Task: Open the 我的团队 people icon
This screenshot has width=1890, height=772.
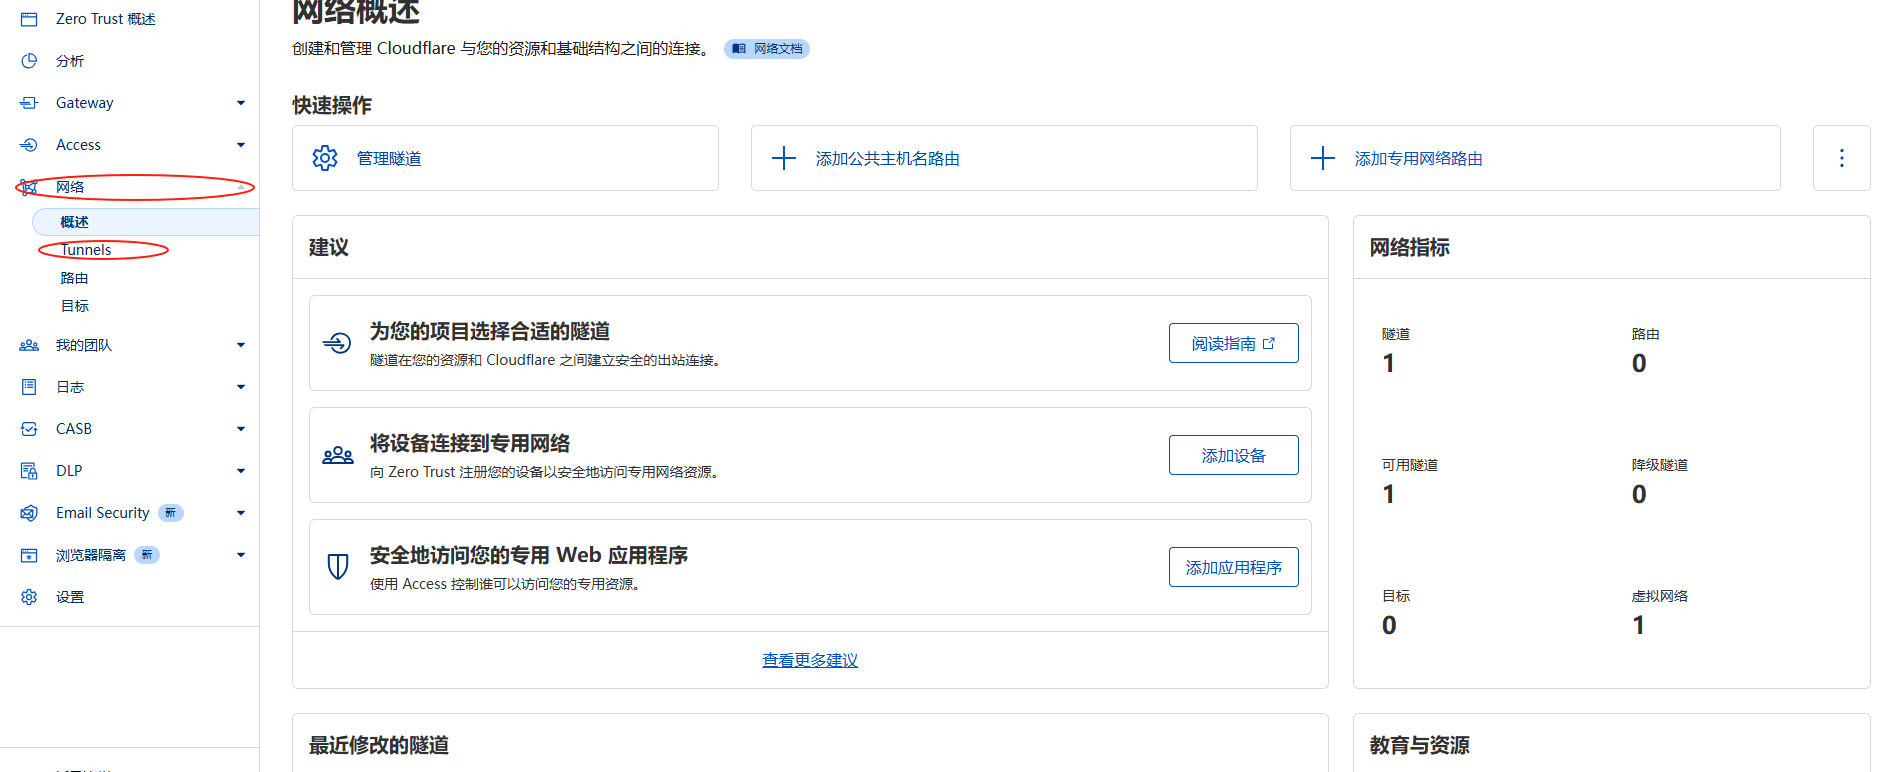Action: pyautogui.click(x=29, y=345)
